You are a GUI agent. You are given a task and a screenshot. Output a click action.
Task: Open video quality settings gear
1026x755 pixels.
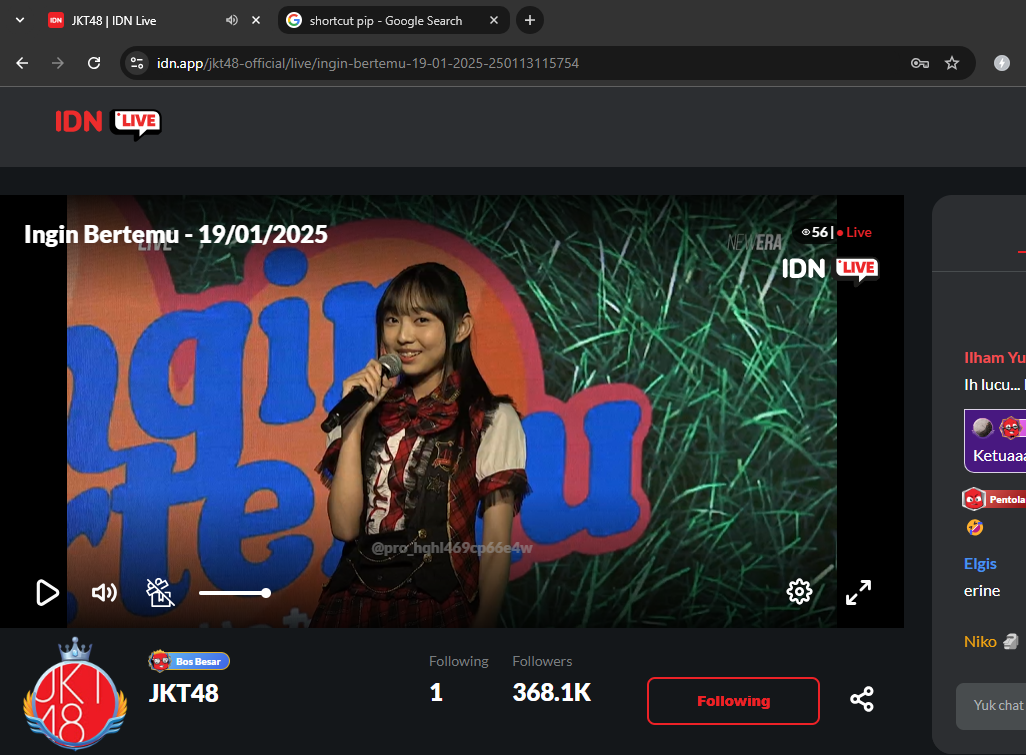[798, 592]
